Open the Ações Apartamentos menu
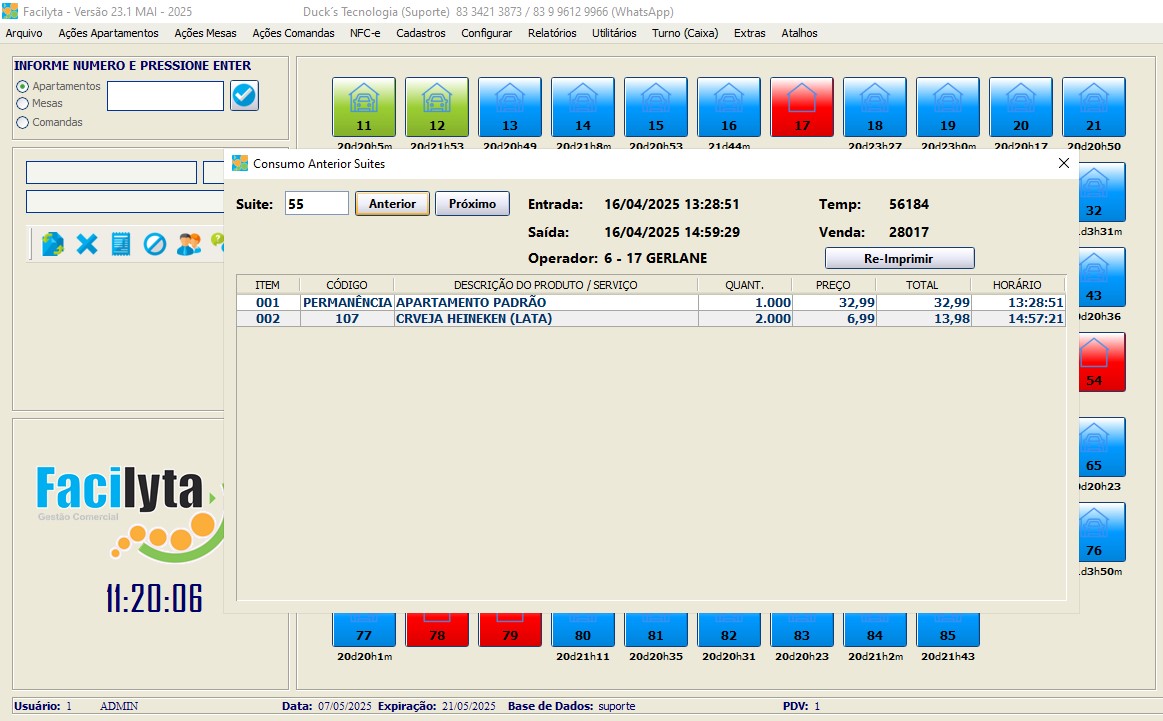 point(108,33)
